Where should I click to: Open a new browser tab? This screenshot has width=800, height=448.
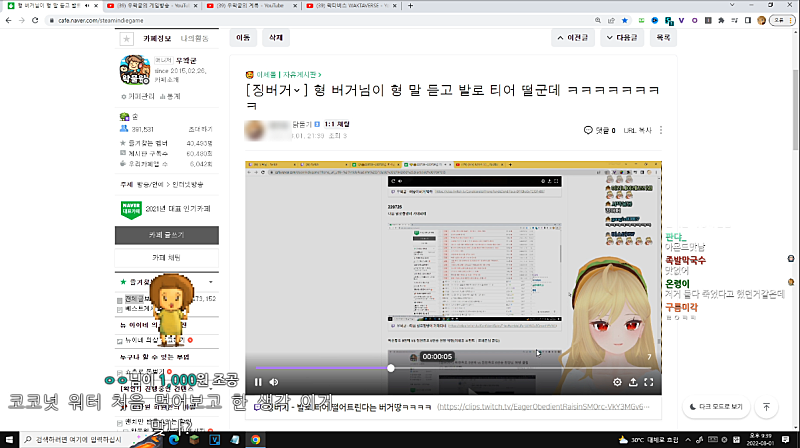410,6
